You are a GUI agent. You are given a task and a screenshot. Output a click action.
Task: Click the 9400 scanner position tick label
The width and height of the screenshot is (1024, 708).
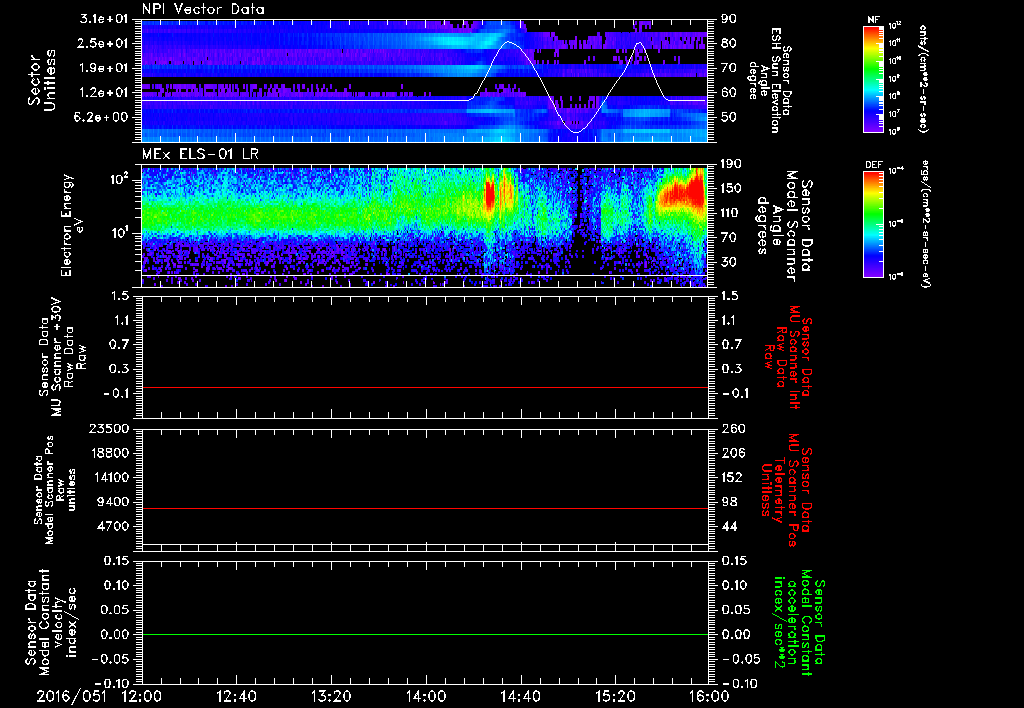[114, 502]
